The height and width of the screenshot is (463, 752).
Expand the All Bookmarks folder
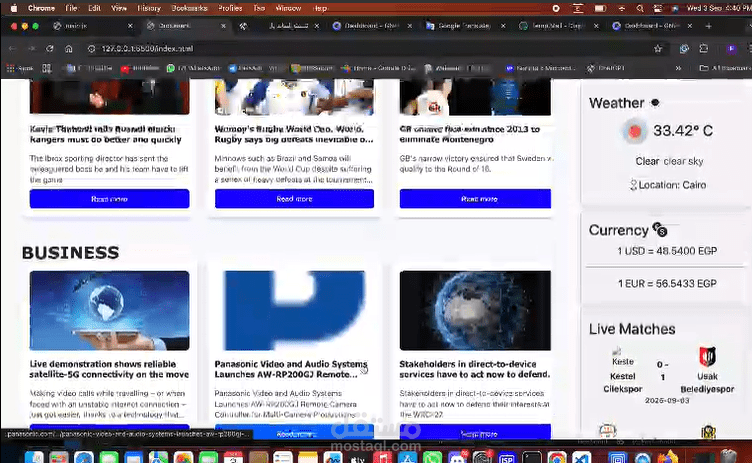(x=724, y=68)
